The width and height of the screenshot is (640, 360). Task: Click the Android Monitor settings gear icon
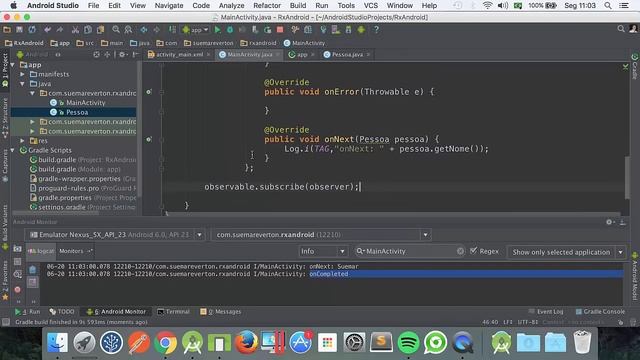609,222
